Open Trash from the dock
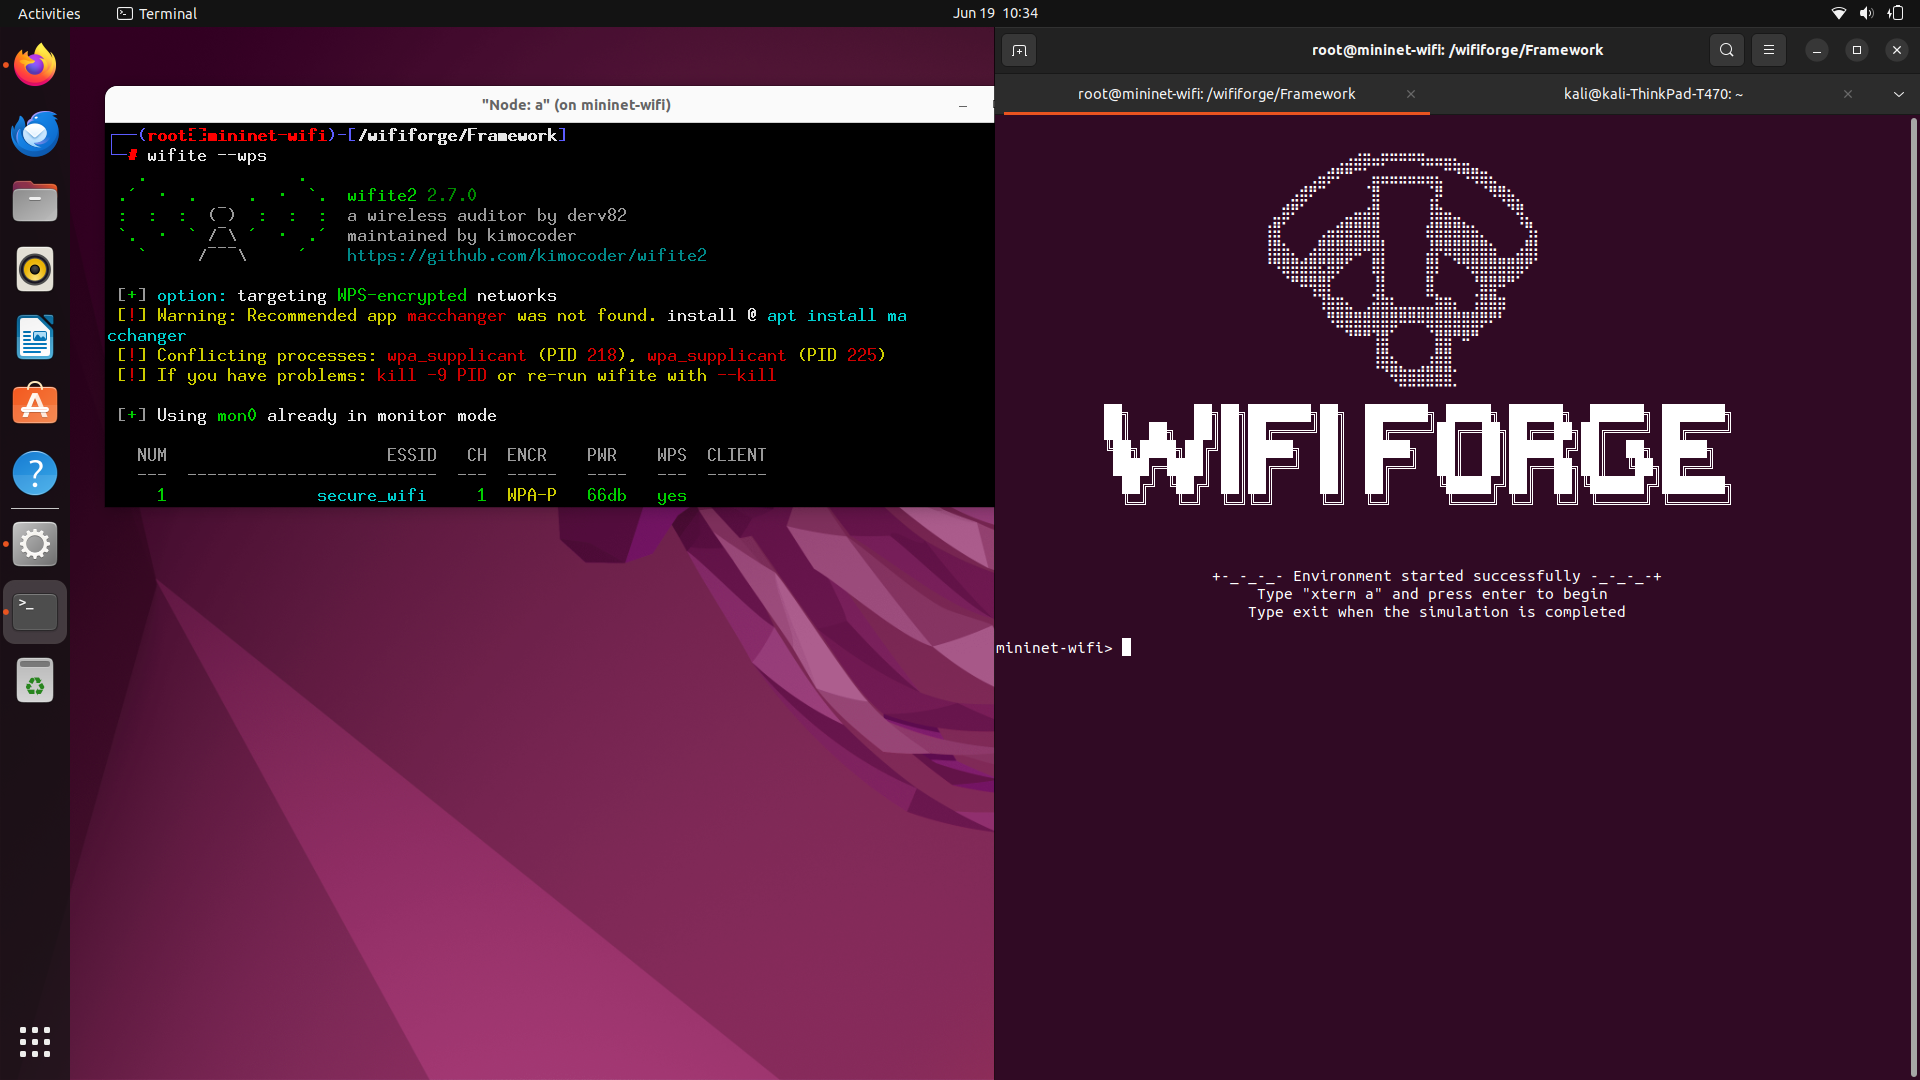 click(35, 682)
